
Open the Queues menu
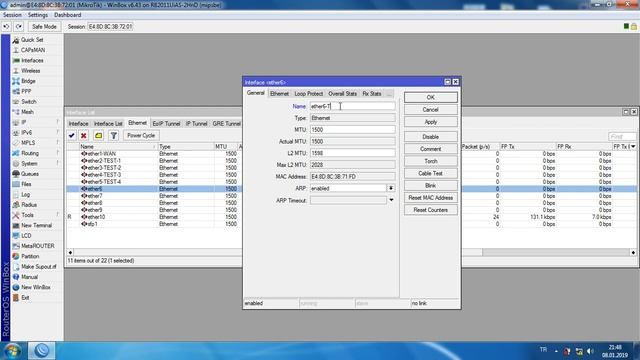(30, 174)
